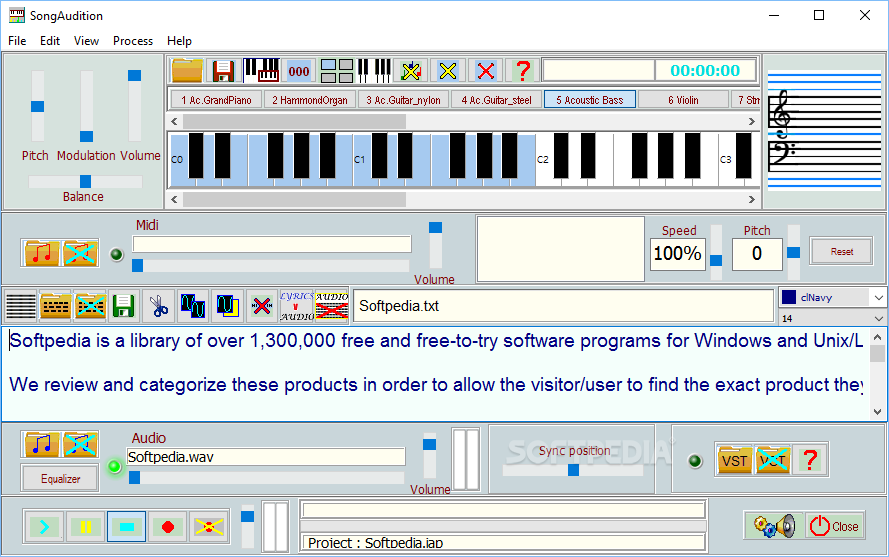The image size is (889, 557).
Task: Load a Midi file with music folder icon
Action: click(x=41, y=253)
